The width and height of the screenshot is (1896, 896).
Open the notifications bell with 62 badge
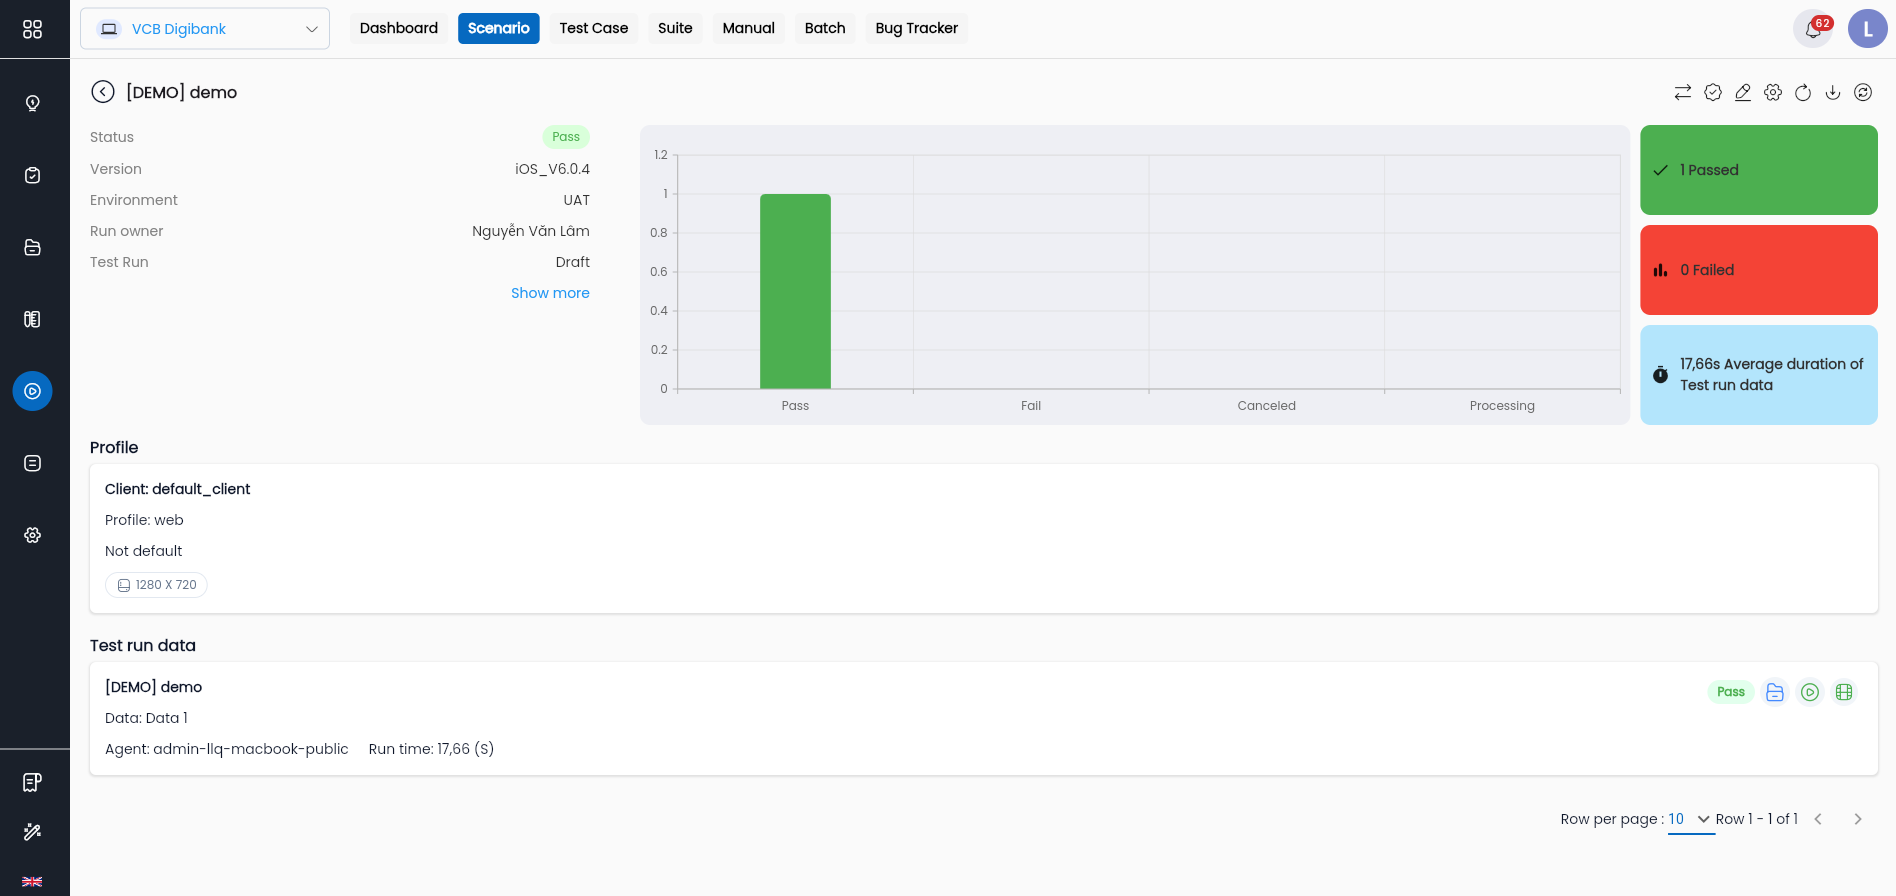[1813, 29]
